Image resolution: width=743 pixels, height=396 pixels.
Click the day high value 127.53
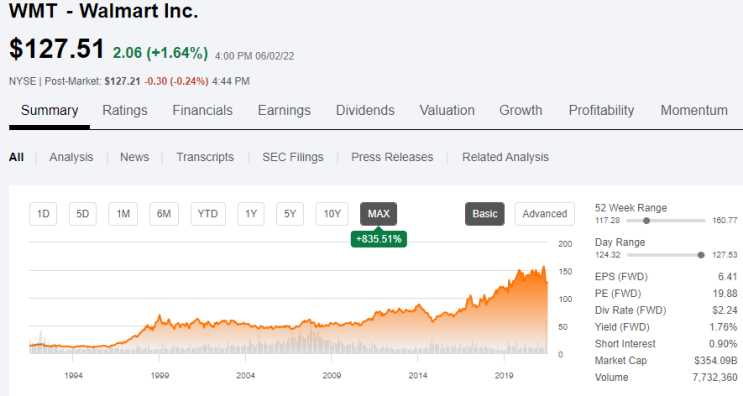(725, 255)
